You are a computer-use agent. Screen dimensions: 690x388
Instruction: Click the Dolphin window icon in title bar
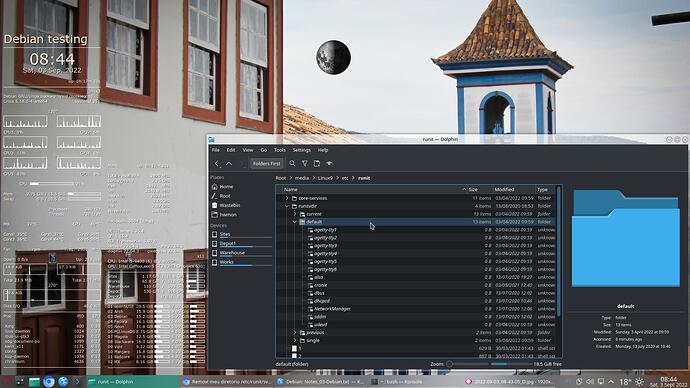coord(212,139)
